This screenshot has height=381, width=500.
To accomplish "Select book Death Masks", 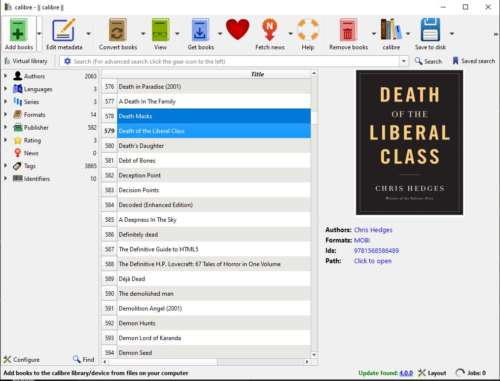I will click(x=214, y=116).
